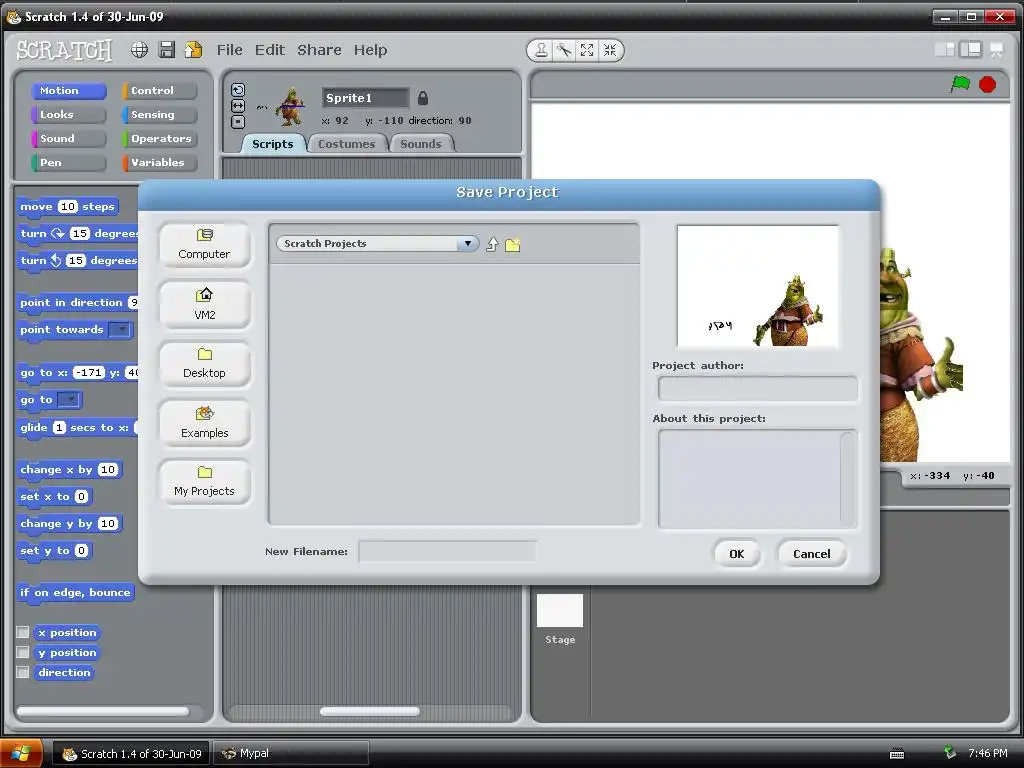The width and height of the screenshot is (1024, 768).
Task: Click the Windows Start button
Action: pyautogui.click(x=21, y=754)
